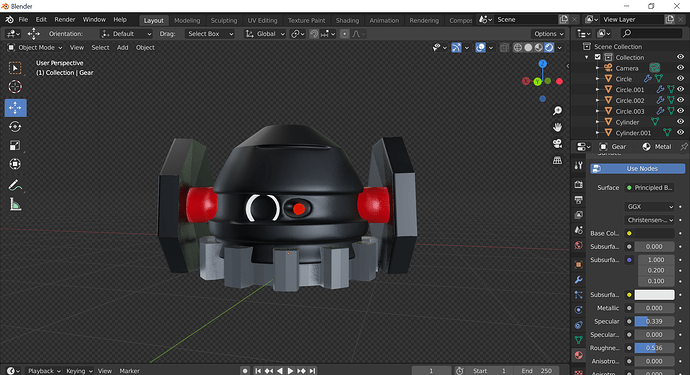690x375 pixels.
Task: Open View Layer properties tab
Action: [x=579, y=215]
